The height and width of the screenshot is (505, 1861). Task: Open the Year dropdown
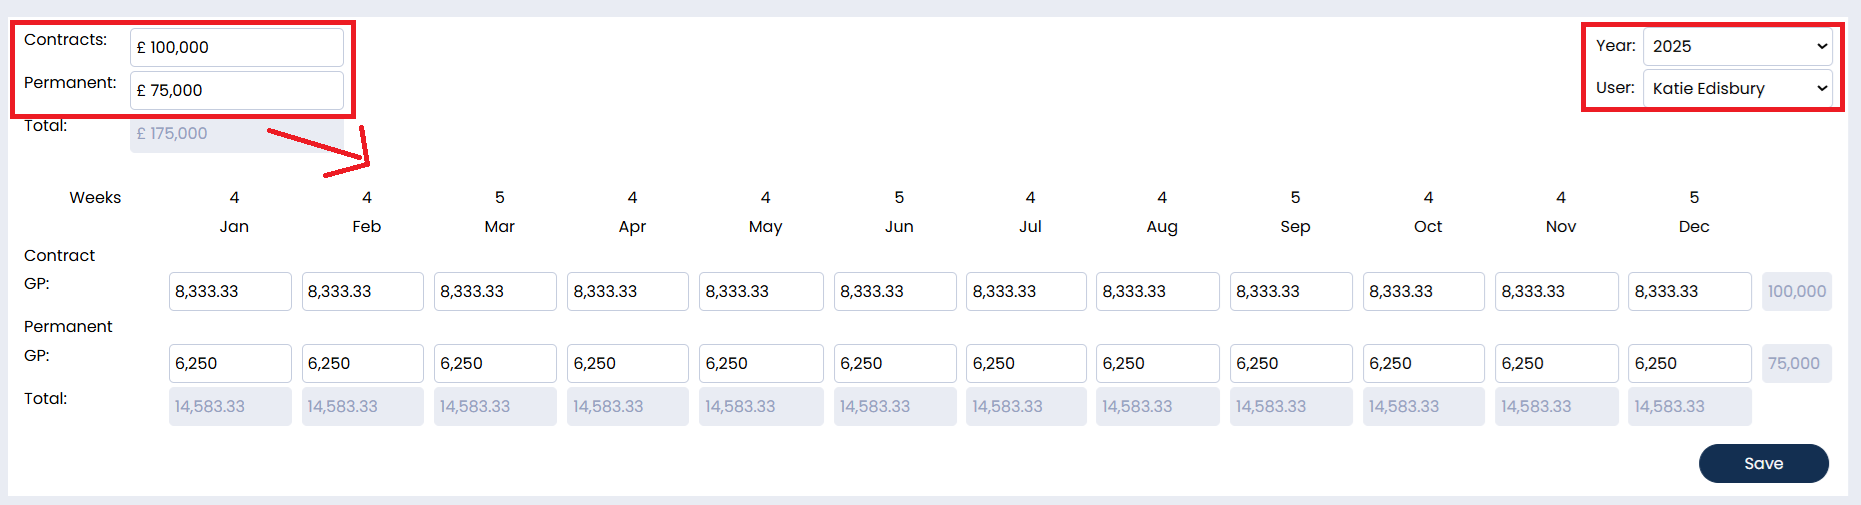[1737, 46]
